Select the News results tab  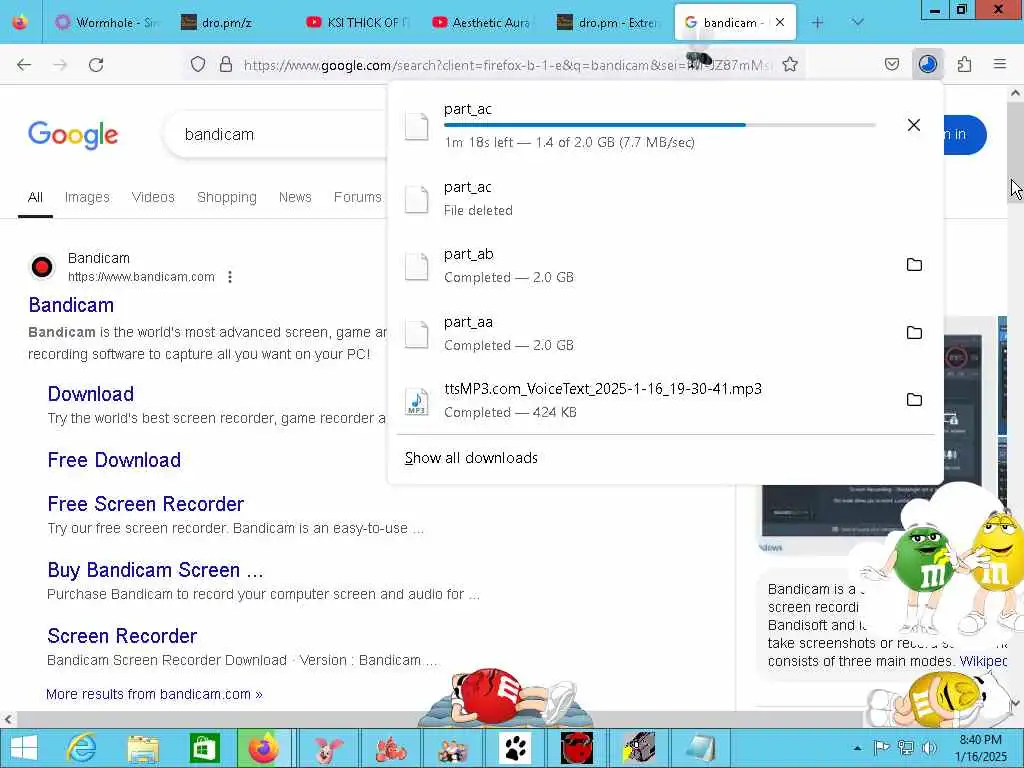pyautogui.click(x=295, y=197)
